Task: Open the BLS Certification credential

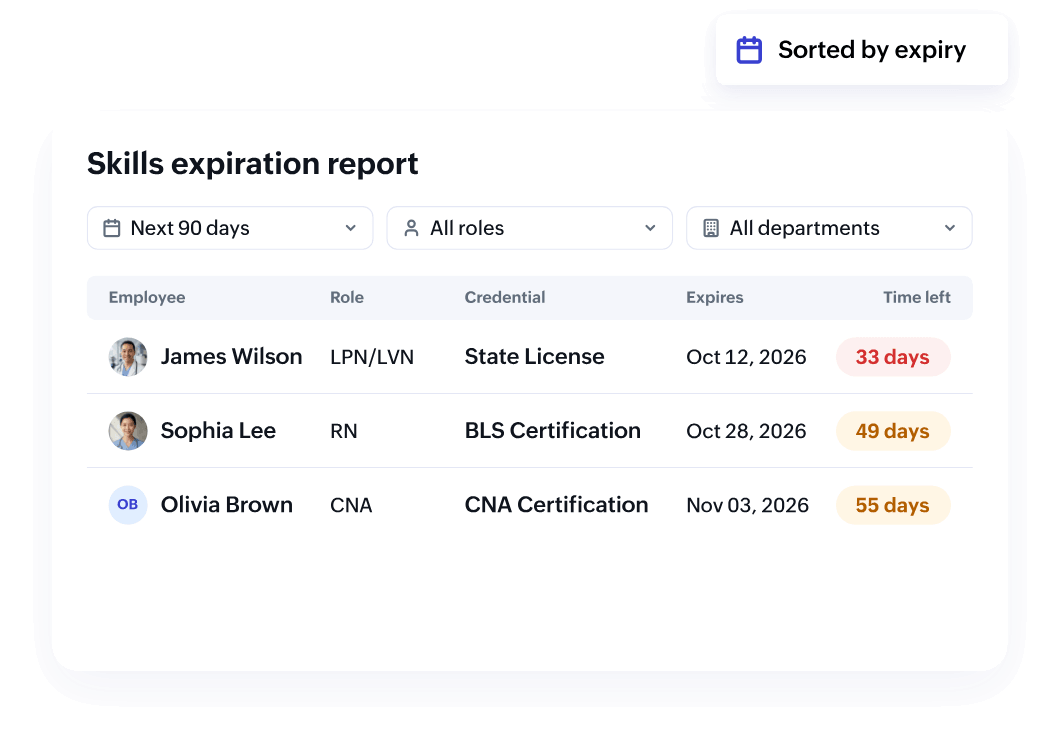Action: [x=552, y=431]
